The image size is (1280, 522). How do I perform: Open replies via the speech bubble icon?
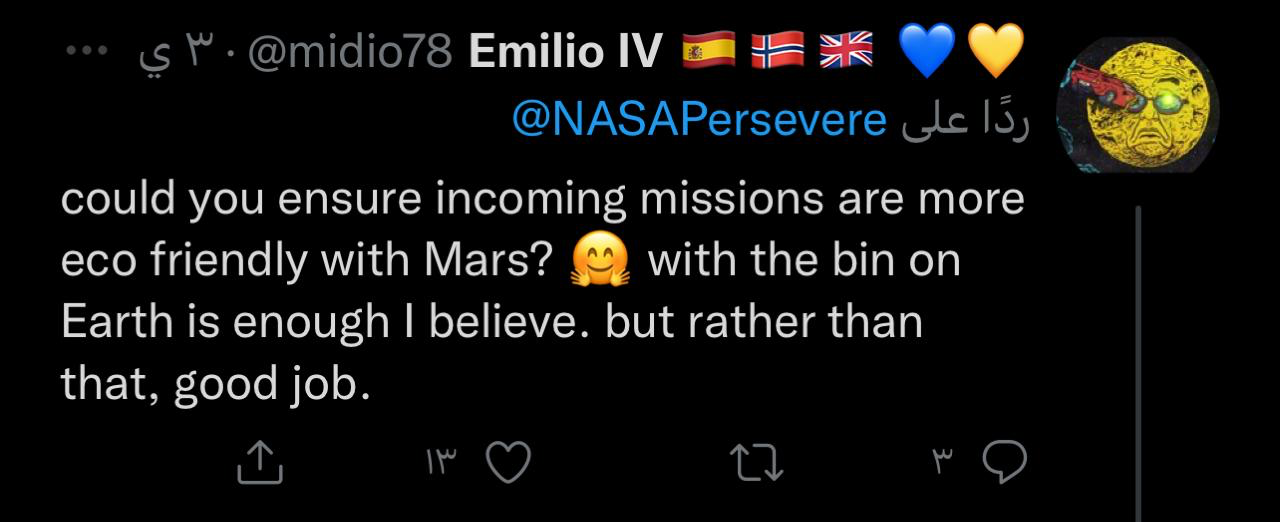click(x=1005, y=462)
